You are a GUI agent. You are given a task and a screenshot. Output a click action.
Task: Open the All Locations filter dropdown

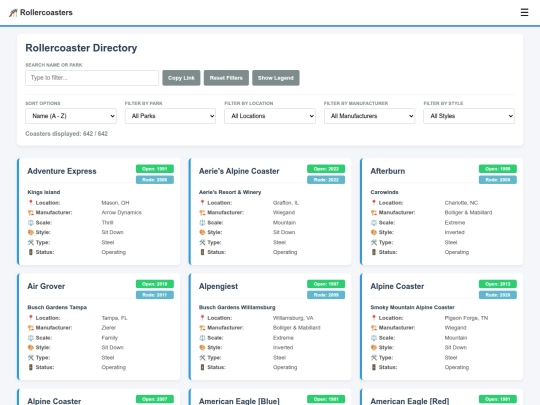pos(270,116)
